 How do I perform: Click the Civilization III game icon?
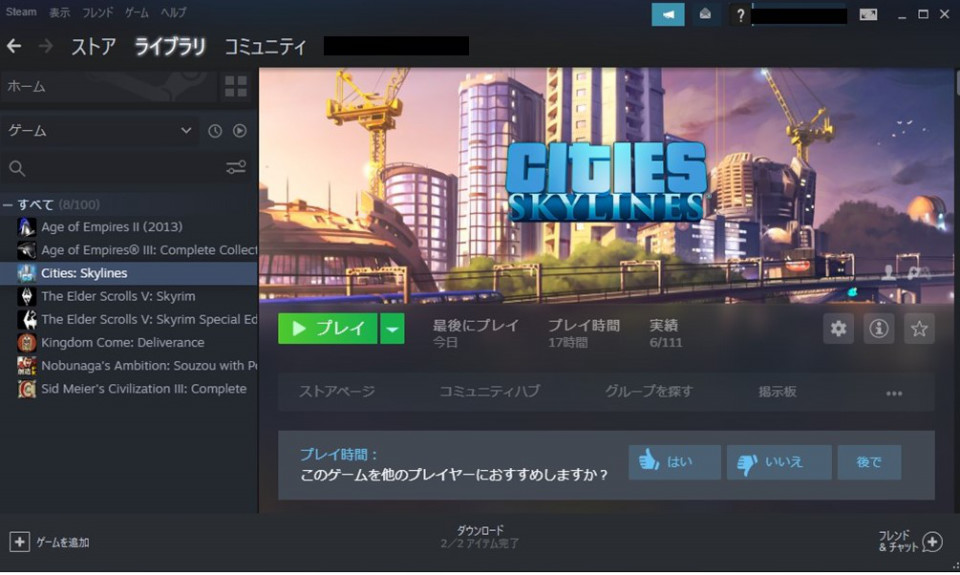click(x=26, y=389)
